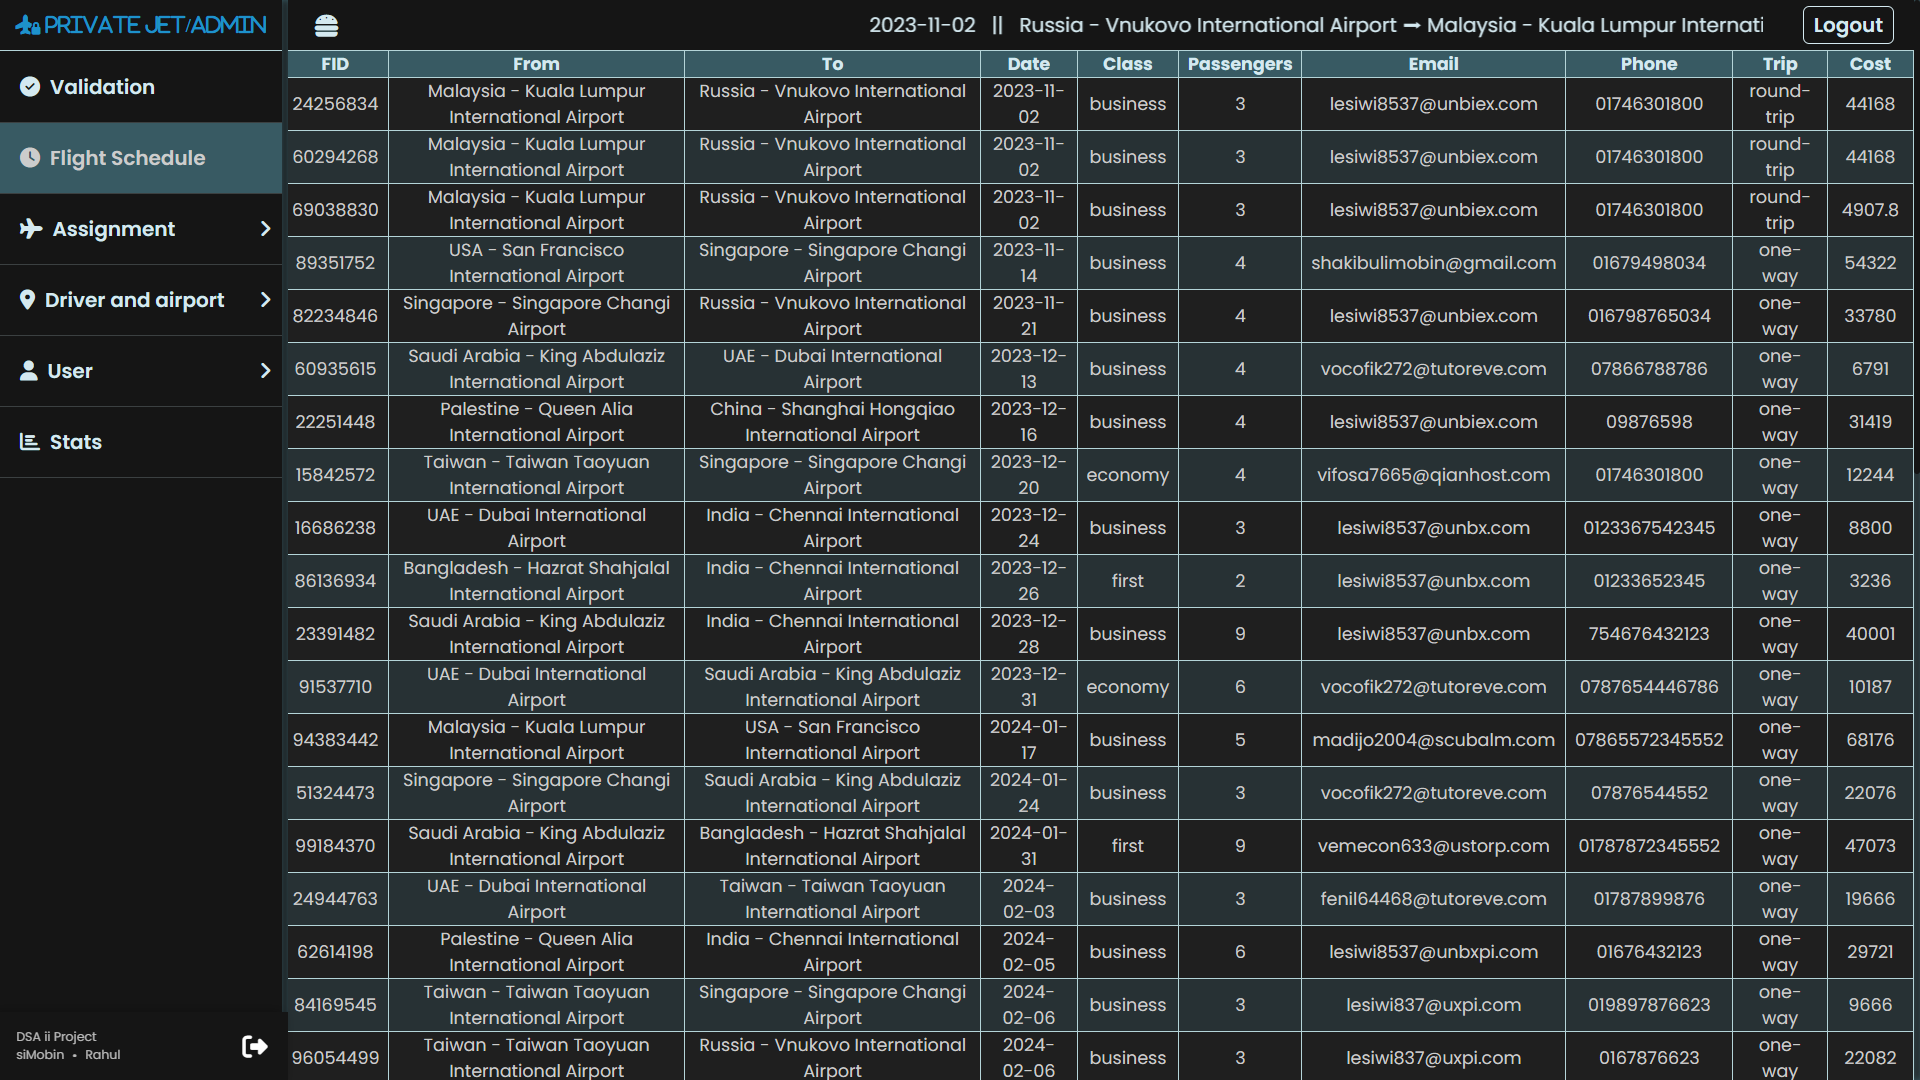Select flight ID 15842572
Viewport: 1920px width, 1080px height.
click(335, 475)
